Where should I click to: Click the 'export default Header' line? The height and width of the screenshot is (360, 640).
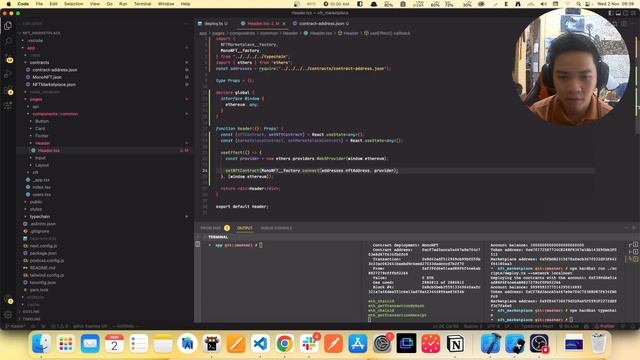click(242, 207)
